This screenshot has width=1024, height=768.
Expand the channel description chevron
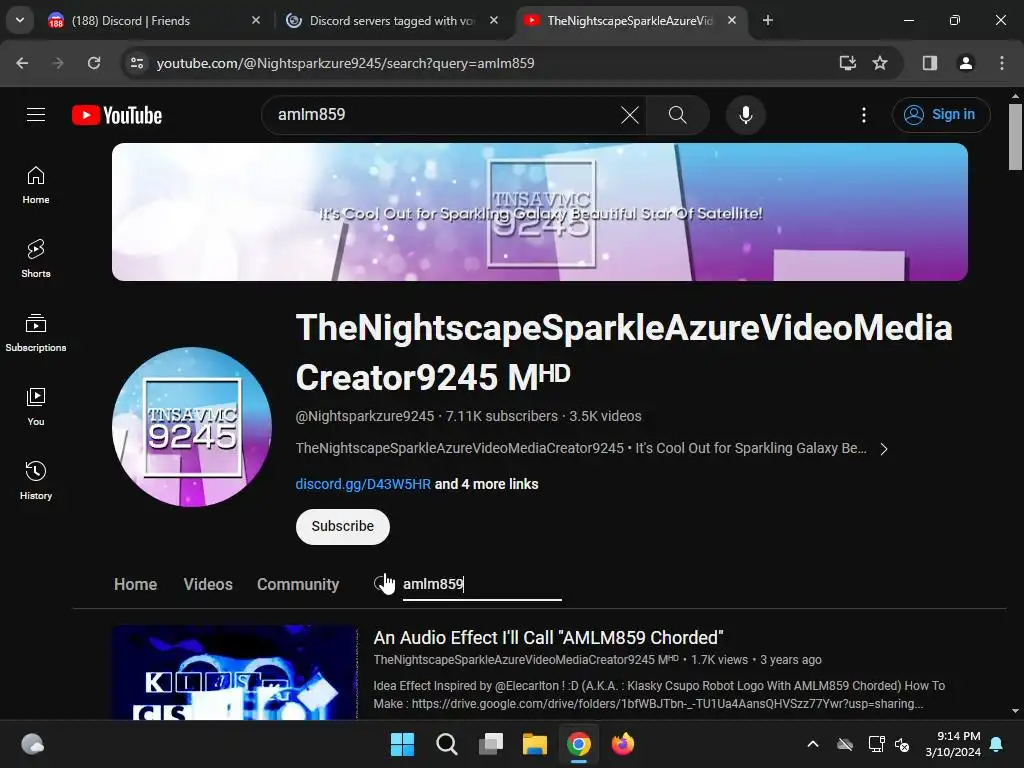(884, 449)
